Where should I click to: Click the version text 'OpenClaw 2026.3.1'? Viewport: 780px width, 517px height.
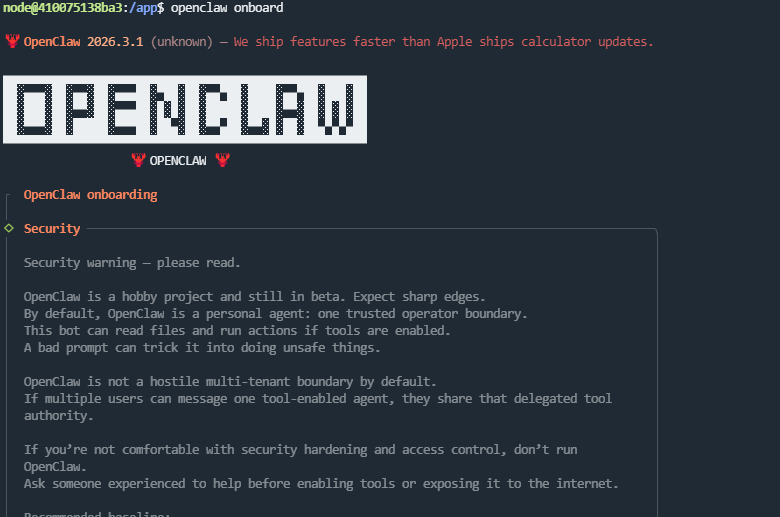click(x=84, y=42)
